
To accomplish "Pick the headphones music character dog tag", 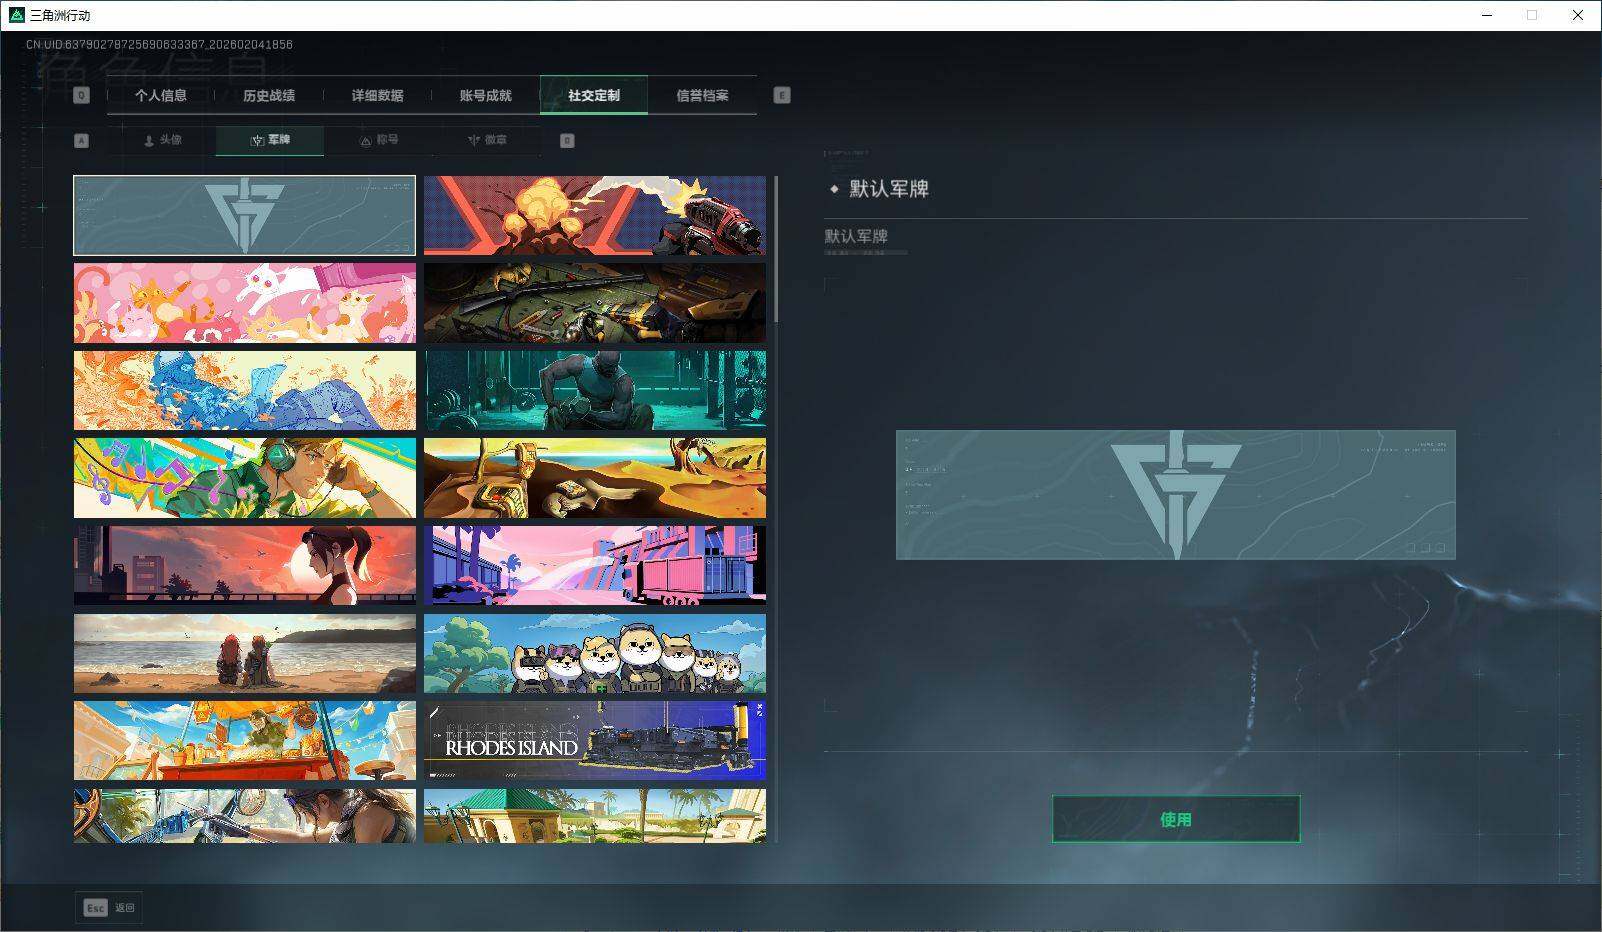I will pos(245,478).
